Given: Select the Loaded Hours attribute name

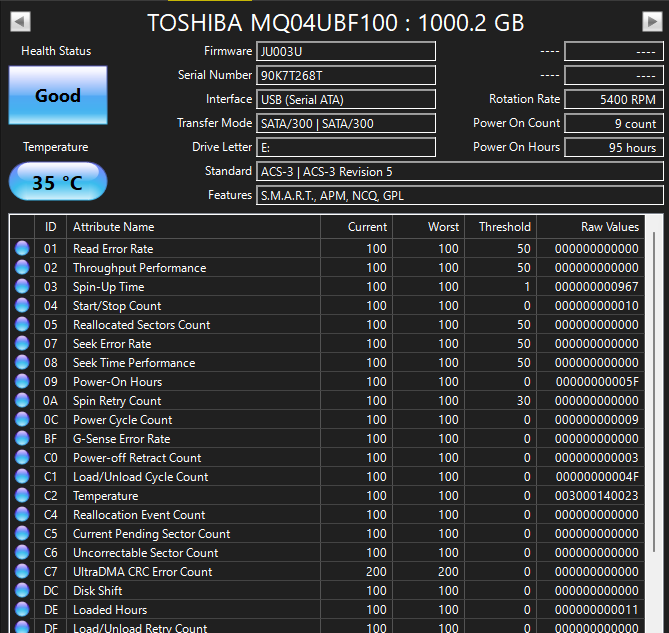Looking at the screenshot, I should point(110,610).
